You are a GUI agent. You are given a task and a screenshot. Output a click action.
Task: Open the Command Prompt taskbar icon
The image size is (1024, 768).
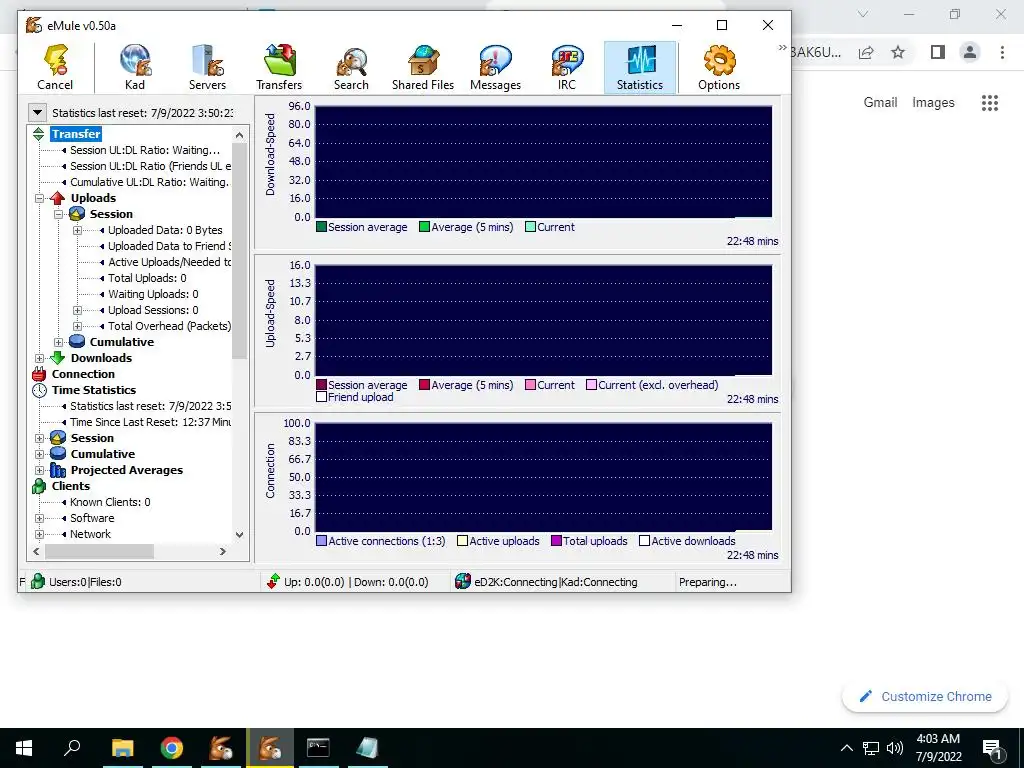tap(318, 748)
